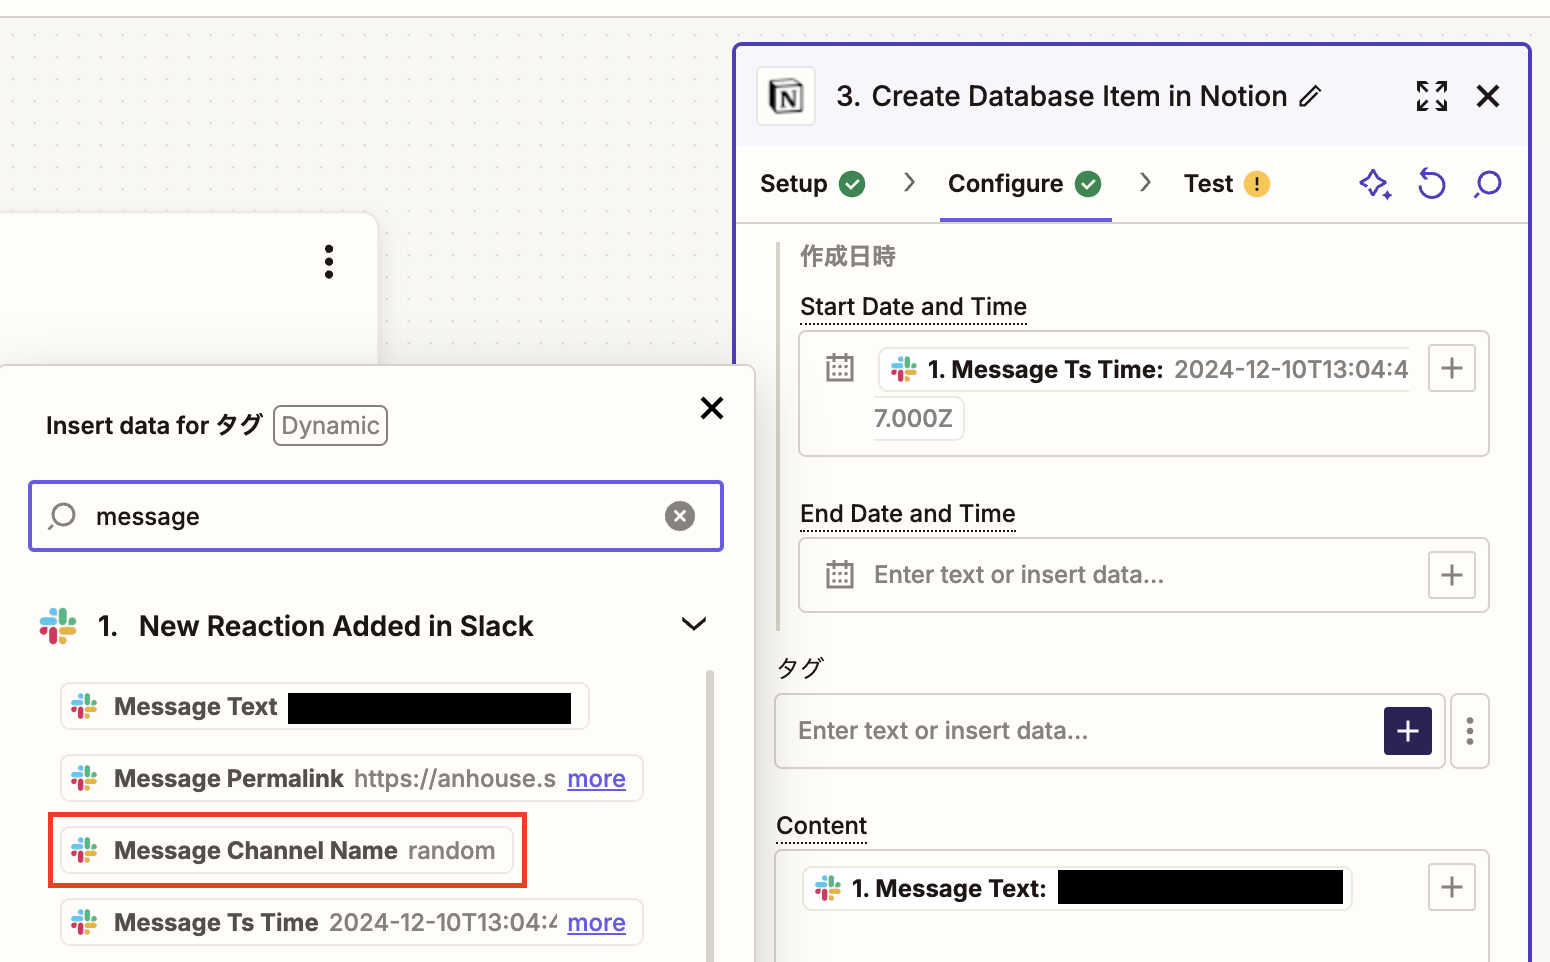Click the Slack icon on Message Channel Name row
The image size is (1550, 962).
[x=84, y=851]
